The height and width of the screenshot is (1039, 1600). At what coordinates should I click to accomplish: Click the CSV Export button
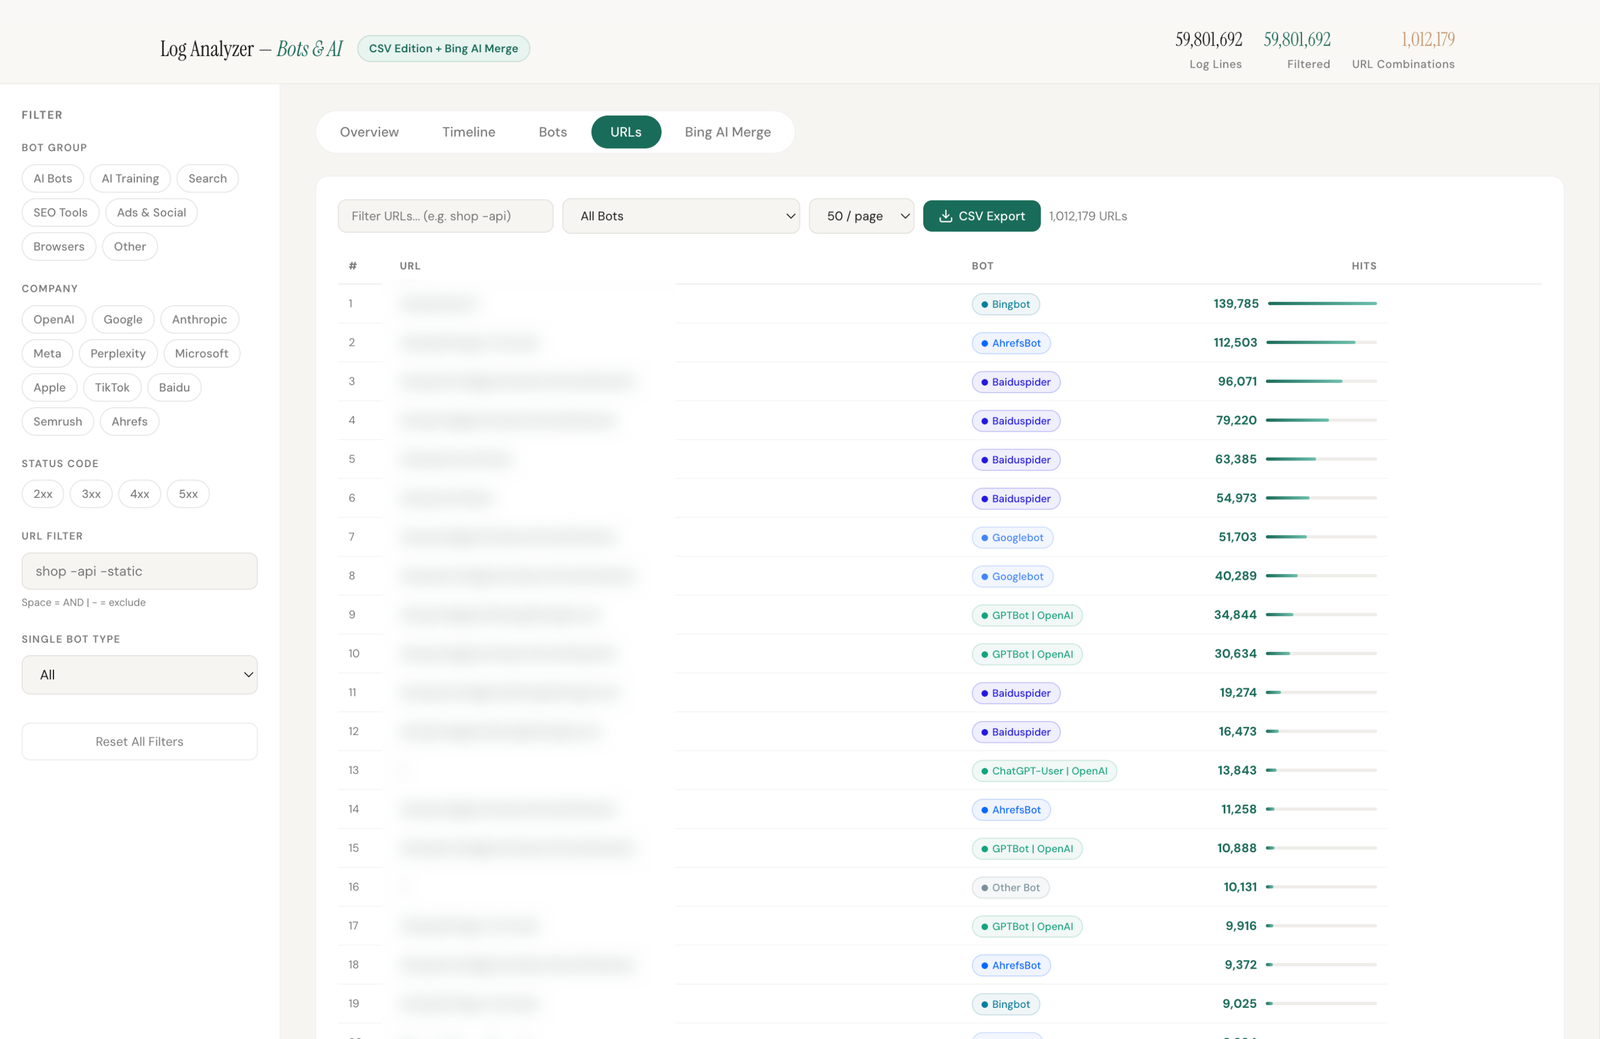pyautogui.click(x=981, y=215)
